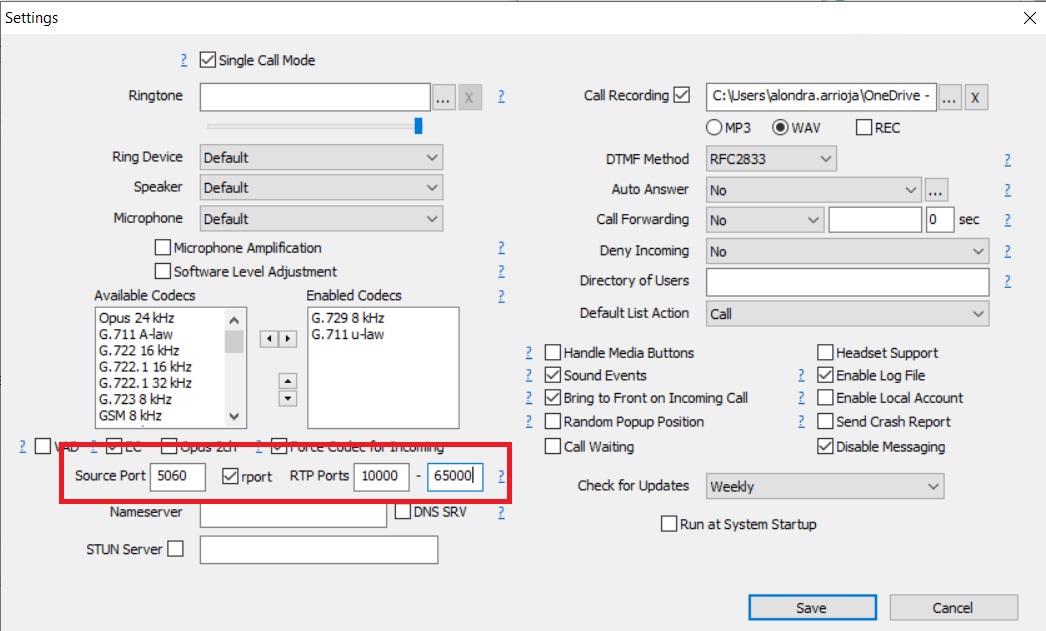Screen dimensions: 1046x631
Task: Select MP3 recording format radio button
Action: (x=714, y=128)
